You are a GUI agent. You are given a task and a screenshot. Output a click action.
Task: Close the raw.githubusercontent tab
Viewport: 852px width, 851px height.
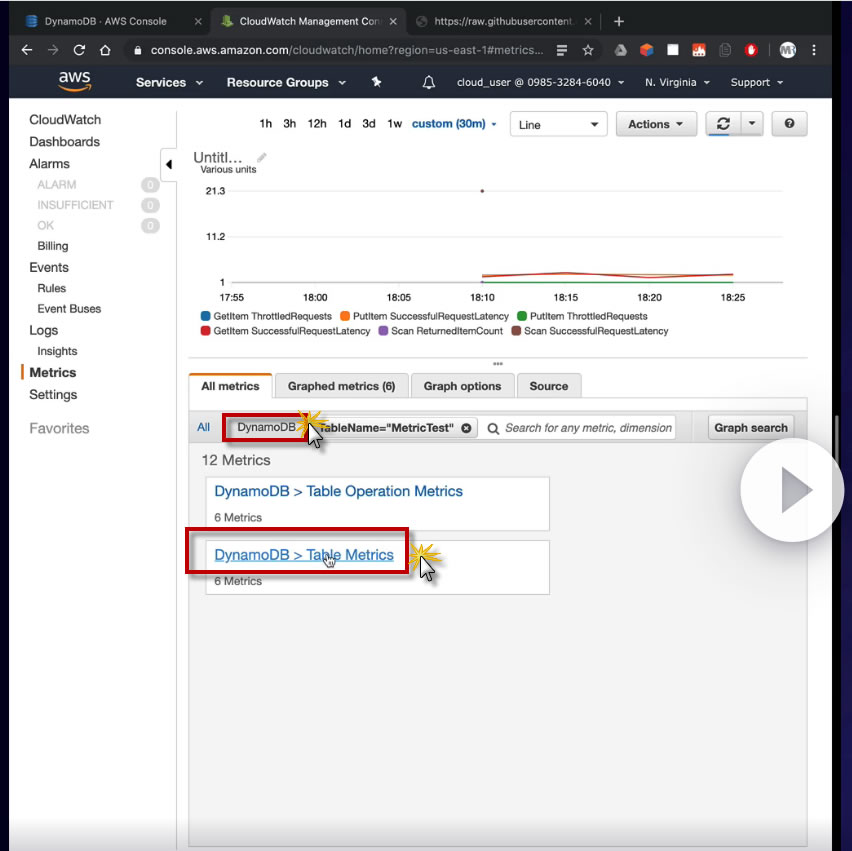588,21
